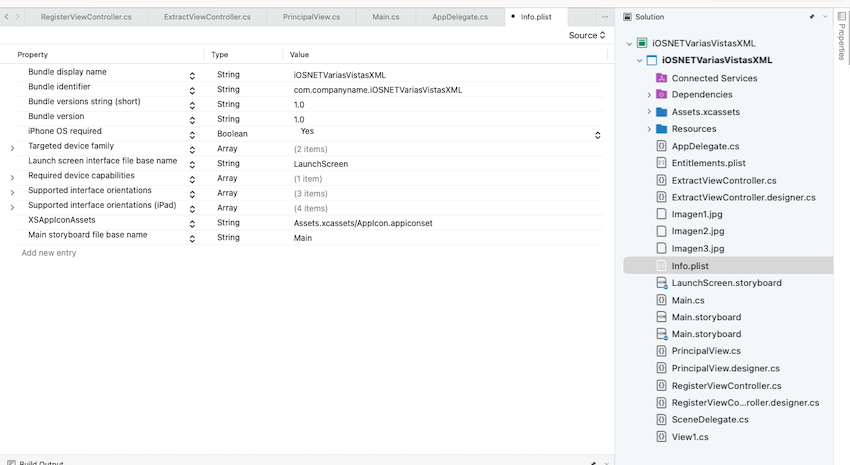
Task: Open ExtractViewController.cs from the Solution tree
Action: (724, 180)
